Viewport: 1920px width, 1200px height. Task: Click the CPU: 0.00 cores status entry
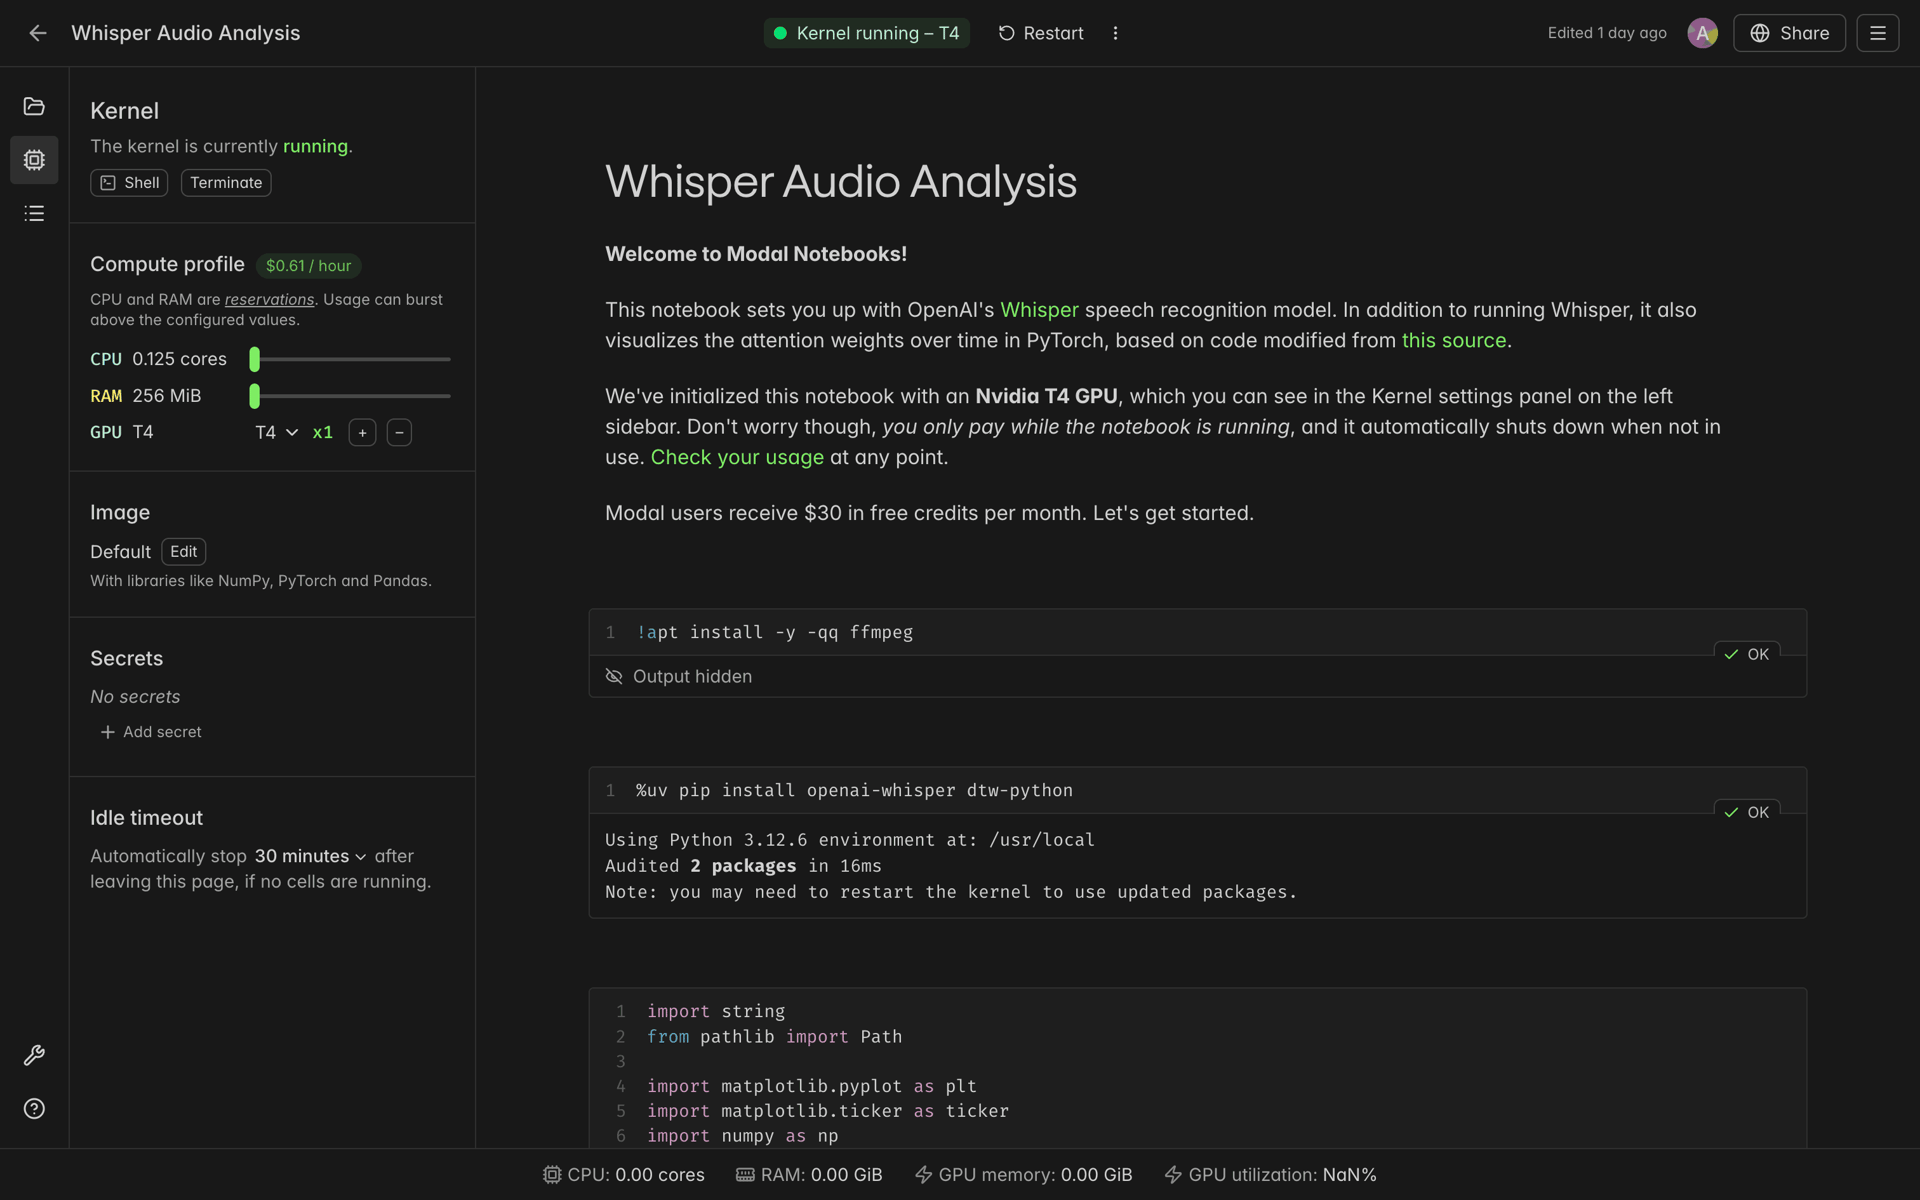pos(624,1174)
